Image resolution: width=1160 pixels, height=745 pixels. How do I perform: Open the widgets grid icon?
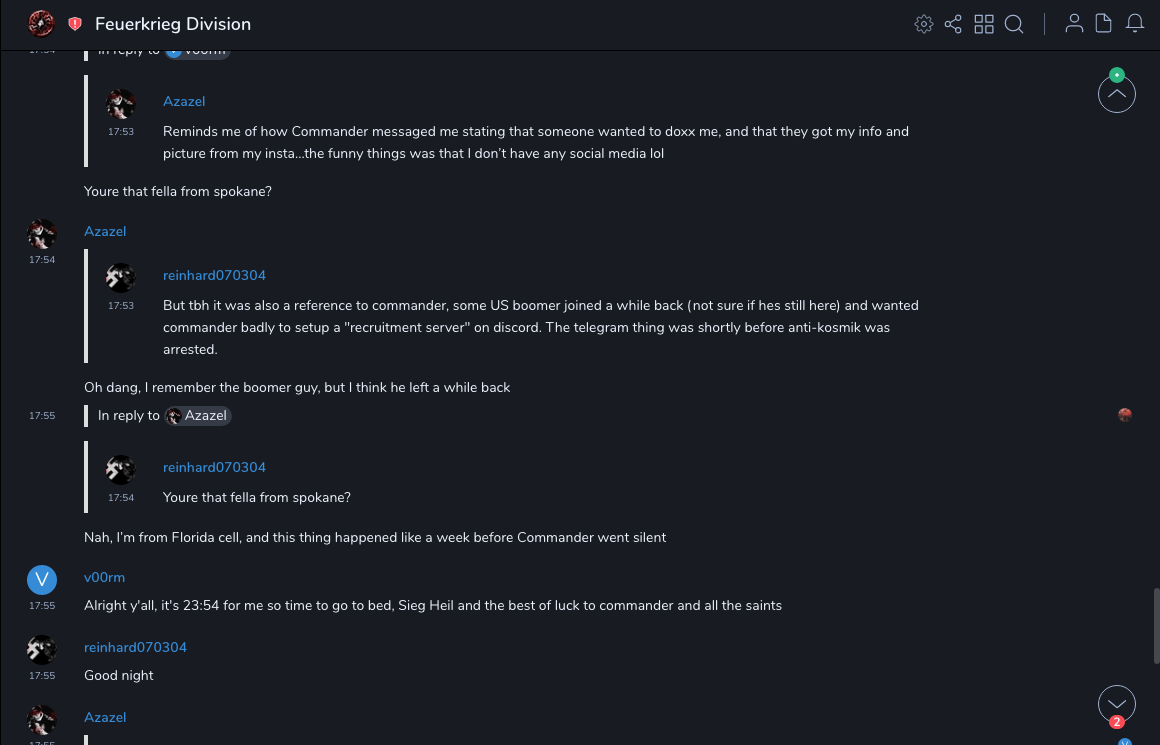(984, 24)
